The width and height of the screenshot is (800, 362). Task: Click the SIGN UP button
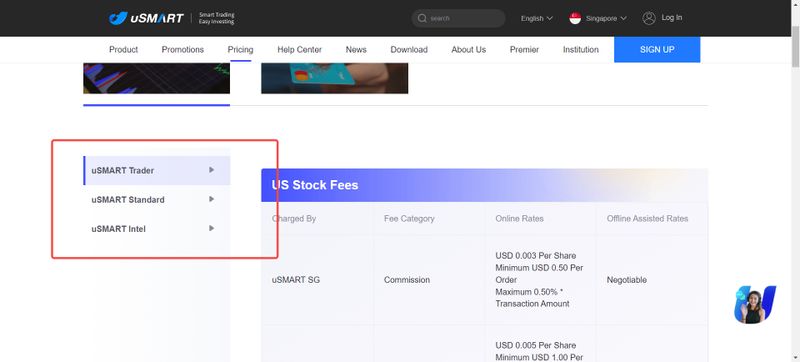[657, 49]
